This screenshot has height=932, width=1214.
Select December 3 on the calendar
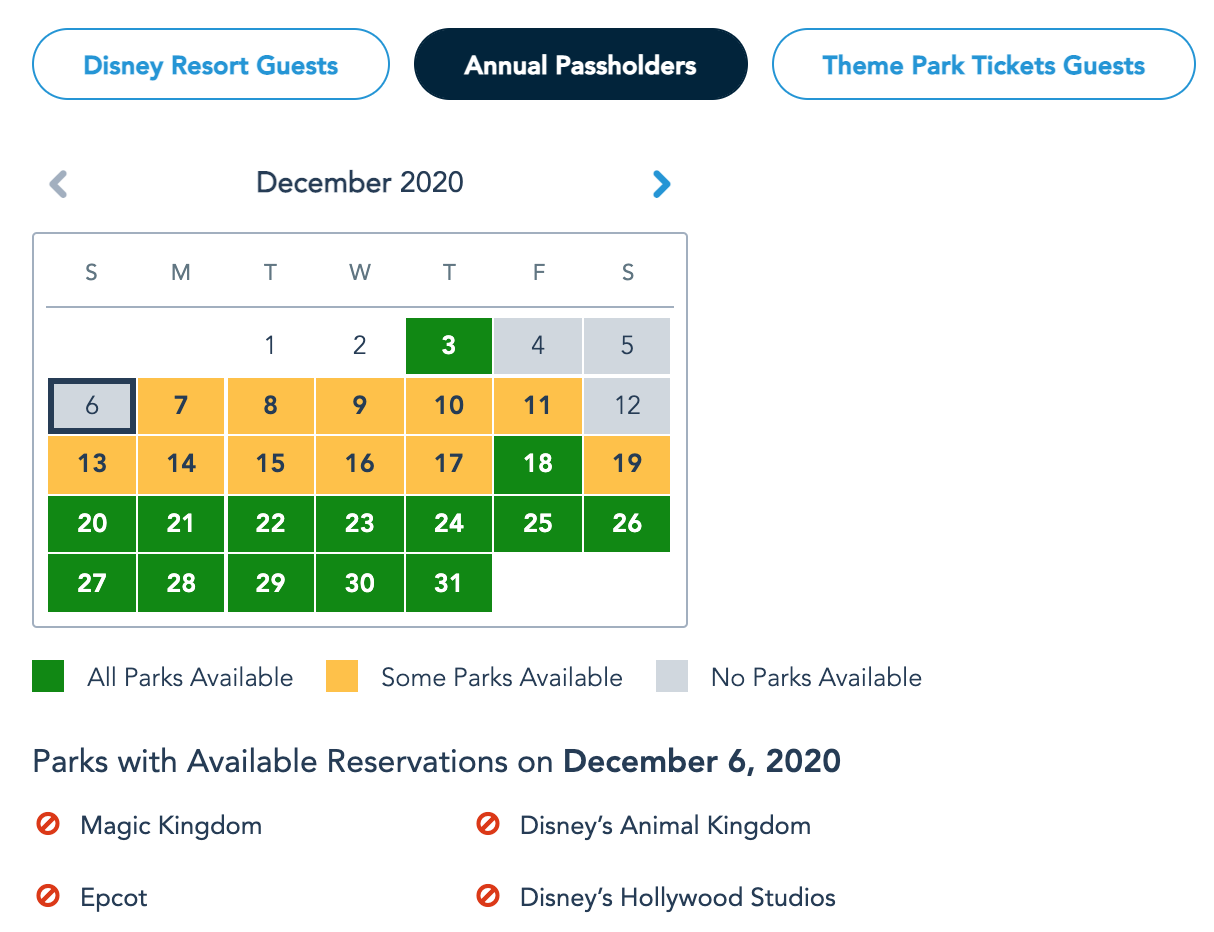449,346
